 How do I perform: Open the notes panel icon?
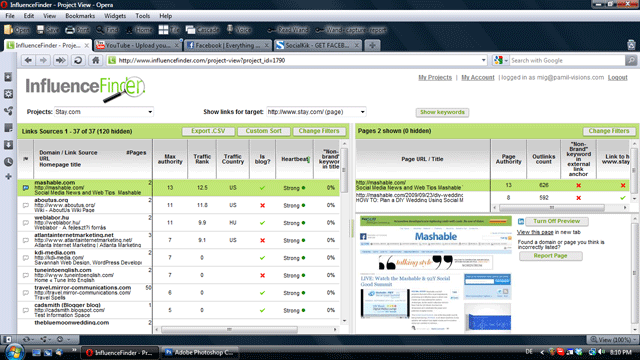click(8, 128)
